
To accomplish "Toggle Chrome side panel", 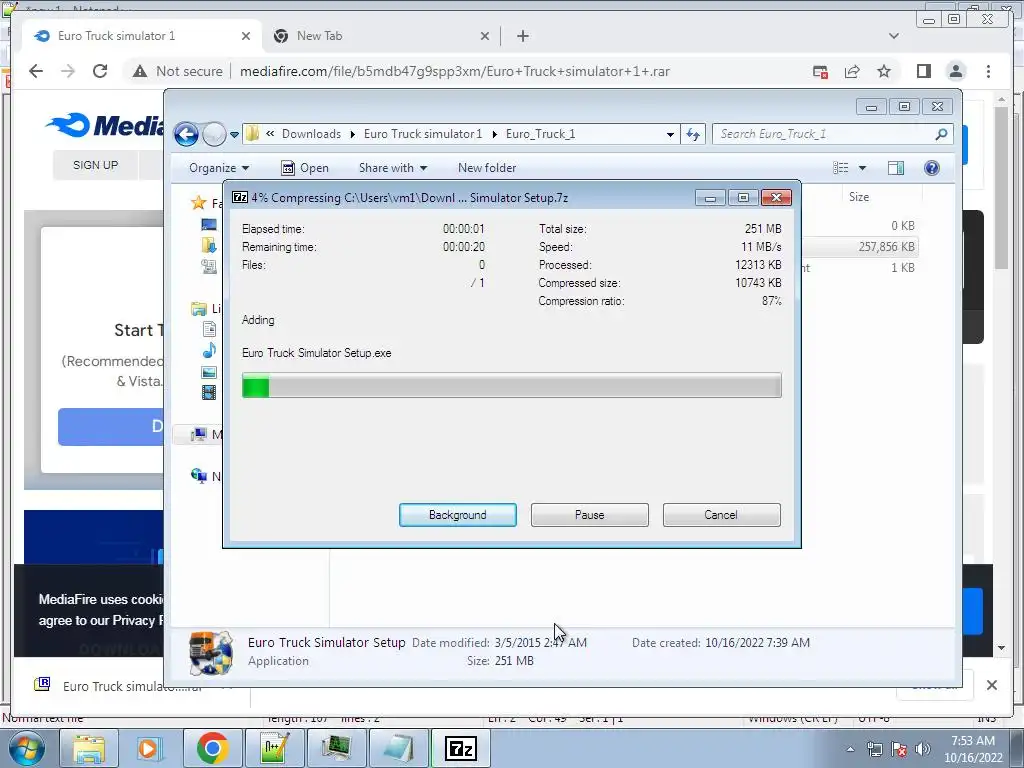I will tap(923, 71).
